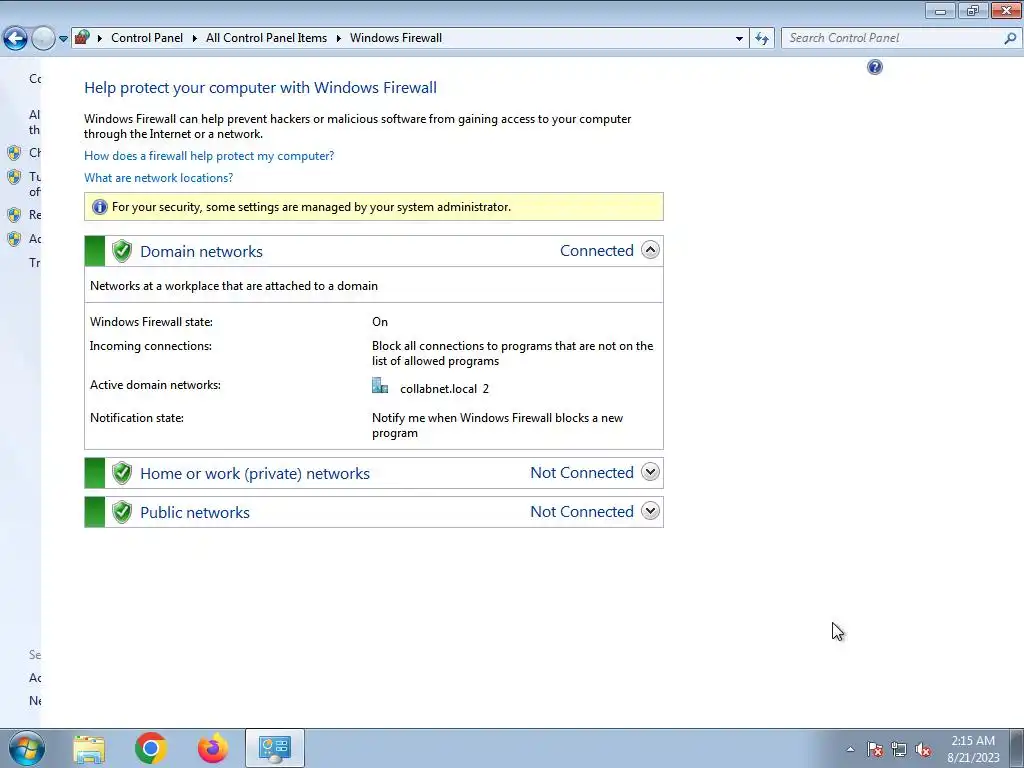
Task: Show hidden tray icons arrow
Action: (850, 749)
